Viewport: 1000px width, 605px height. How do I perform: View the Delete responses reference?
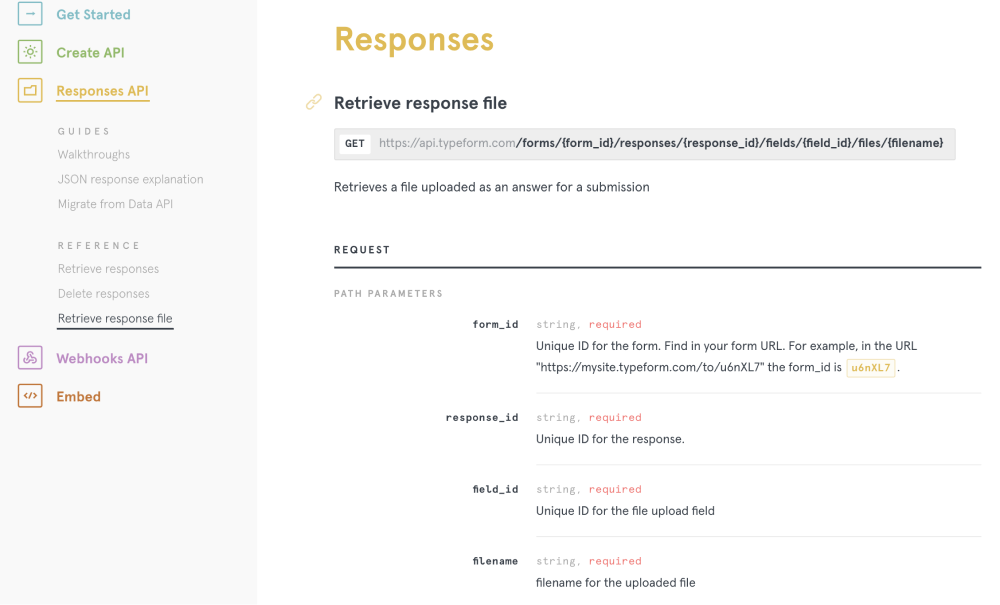point(105,293)
